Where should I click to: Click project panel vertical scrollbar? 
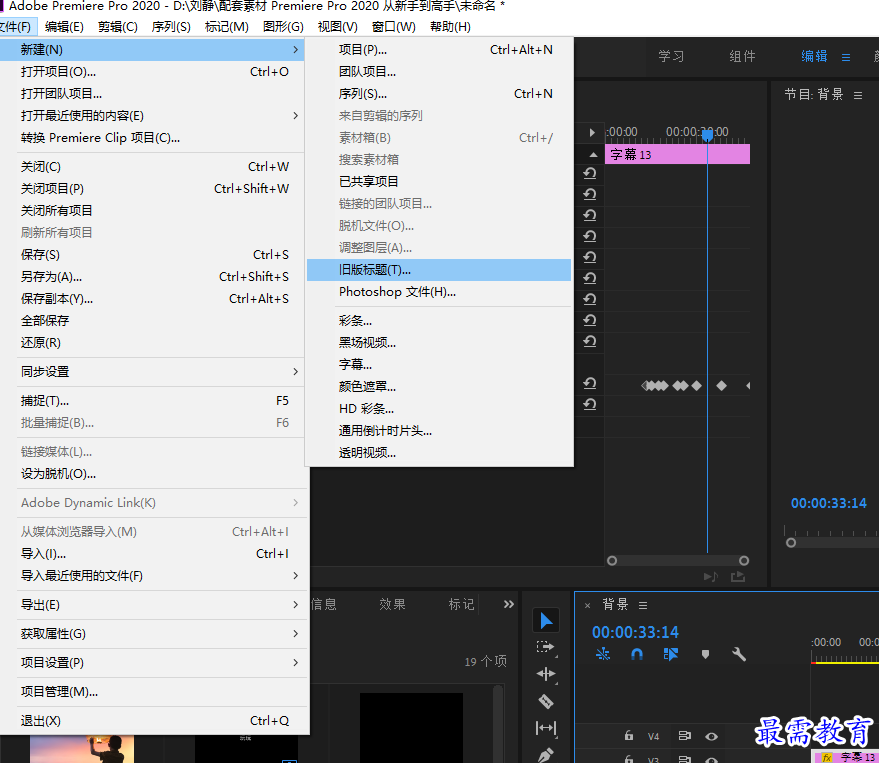coord(498,723)
